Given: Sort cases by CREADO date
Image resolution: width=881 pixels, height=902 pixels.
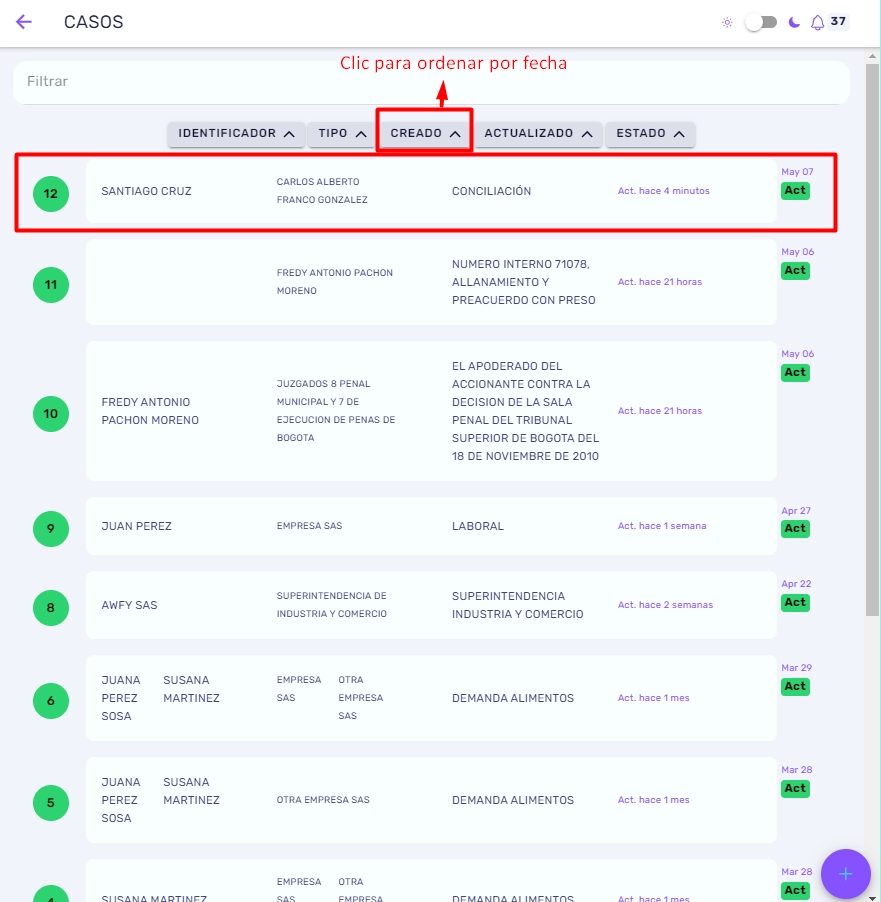Looking at the screenshot, I should click(425, 133).
